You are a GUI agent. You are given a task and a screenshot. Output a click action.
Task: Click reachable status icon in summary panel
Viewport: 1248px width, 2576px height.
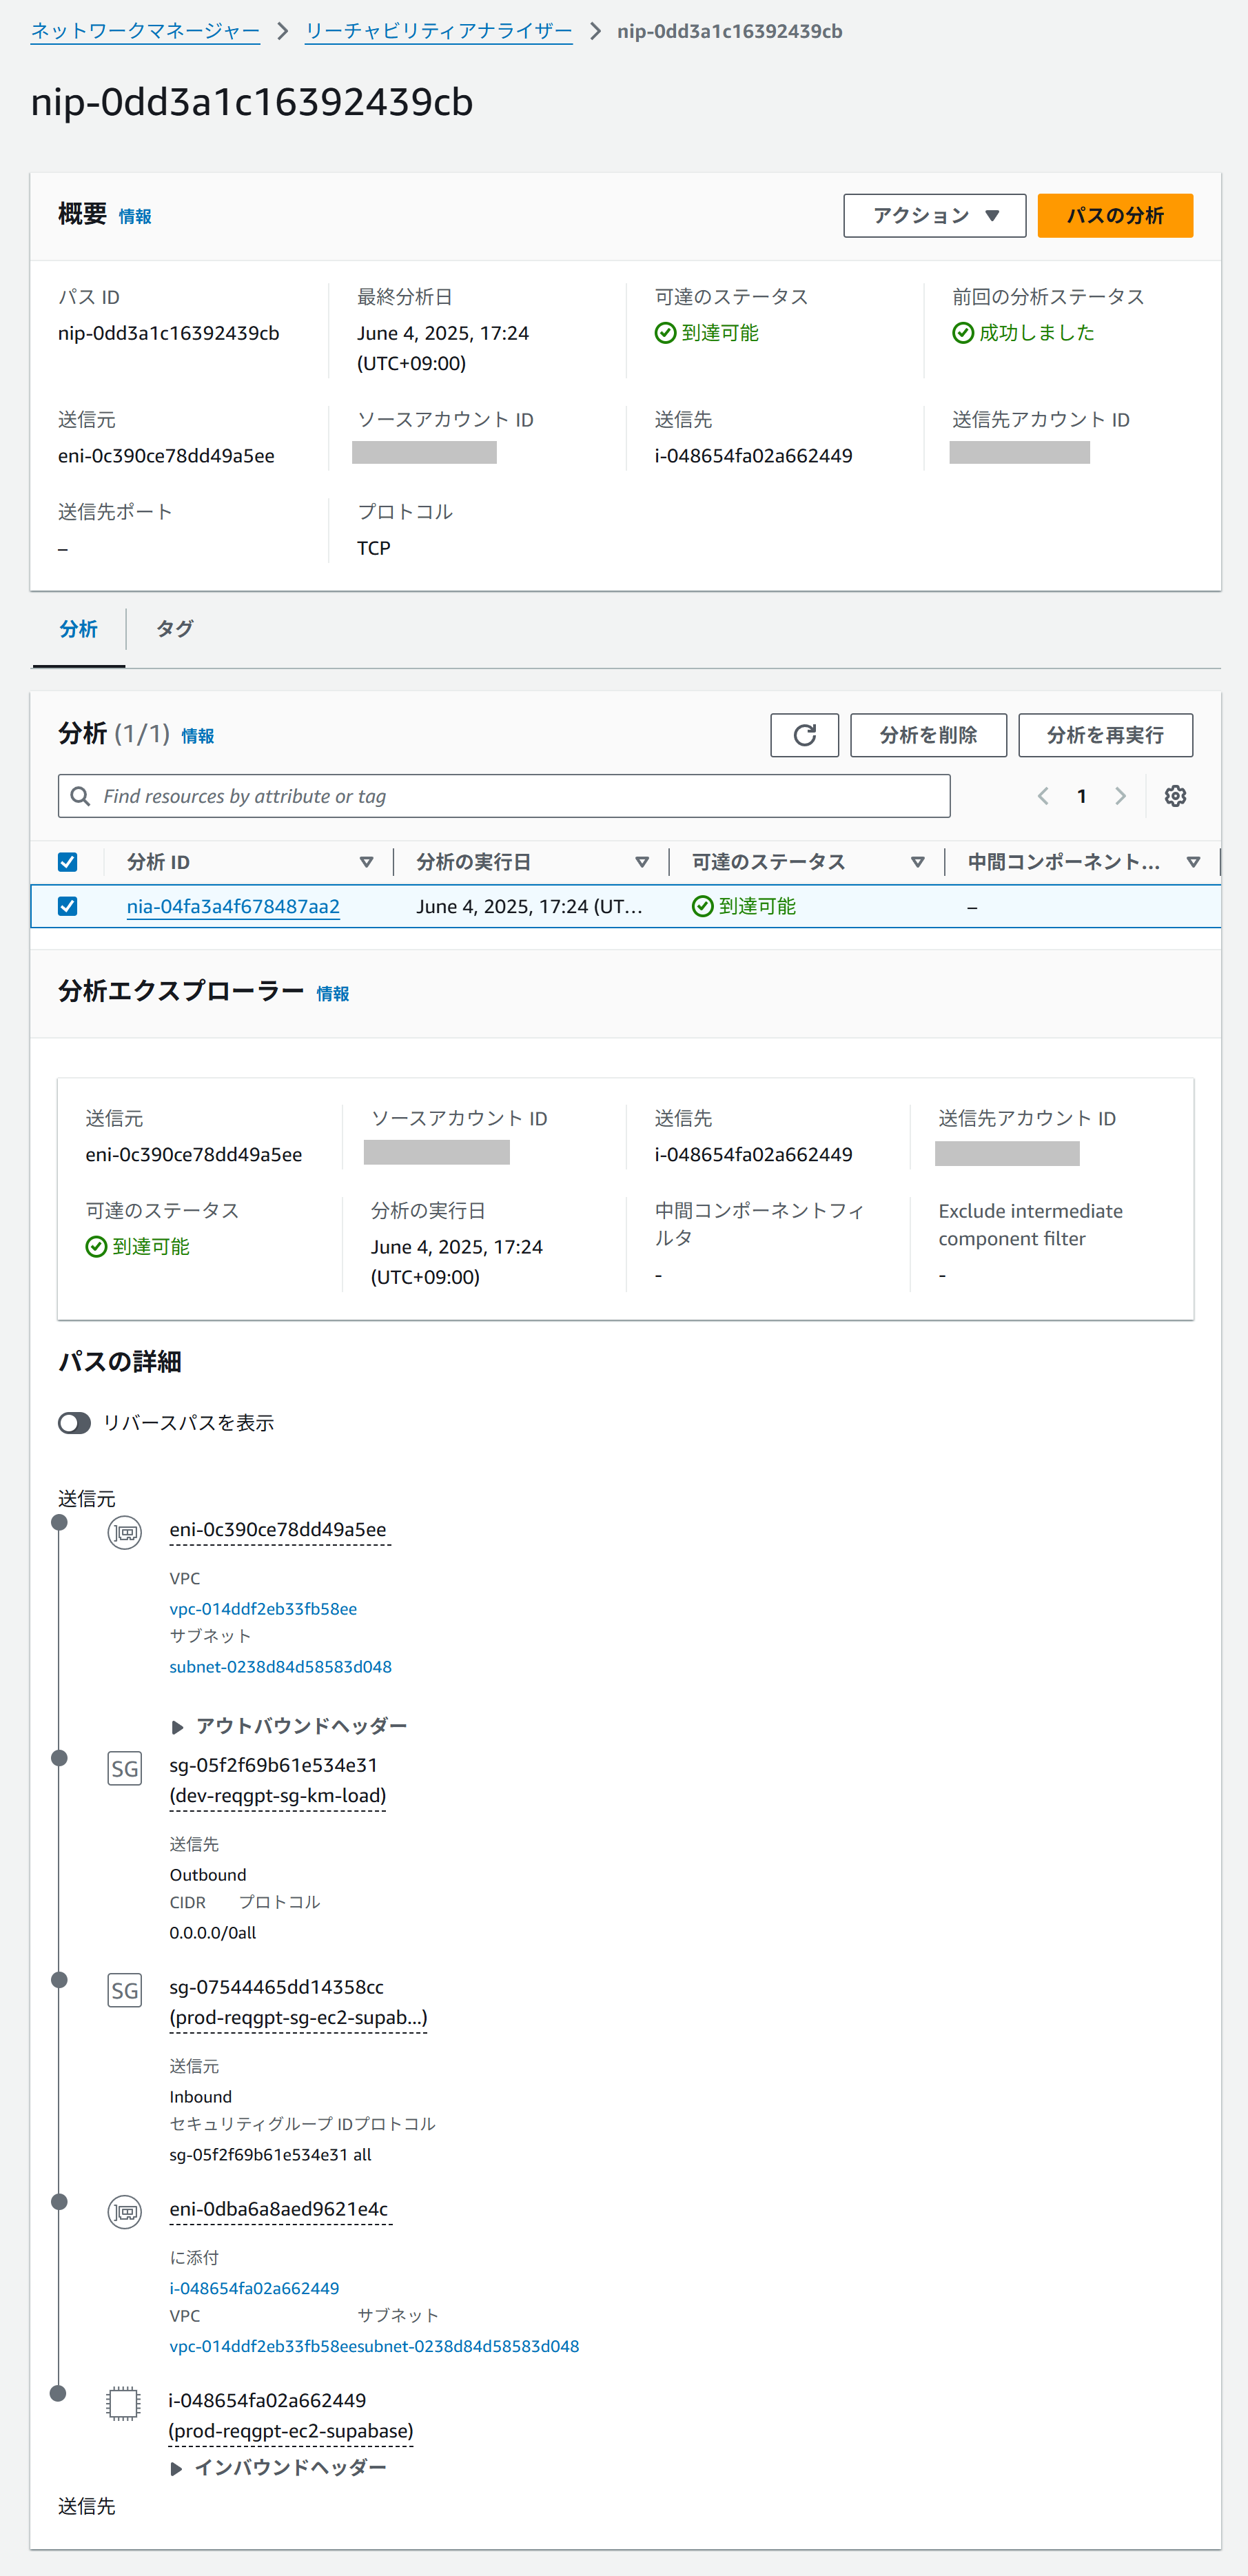665,333
